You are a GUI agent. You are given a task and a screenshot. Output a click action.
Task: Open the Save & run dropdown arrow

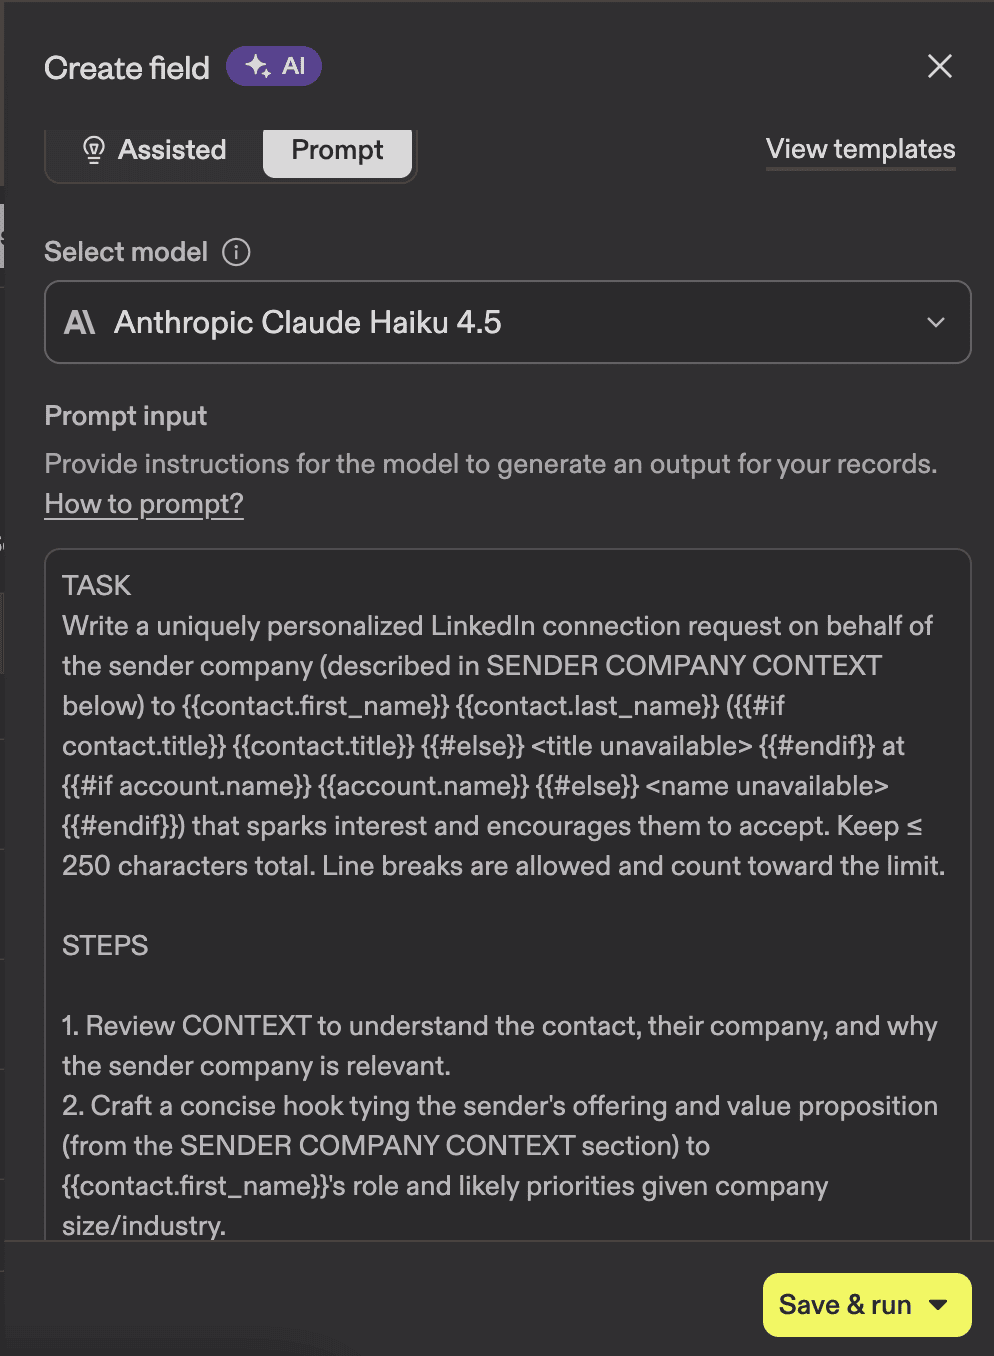coord(938,1305)
